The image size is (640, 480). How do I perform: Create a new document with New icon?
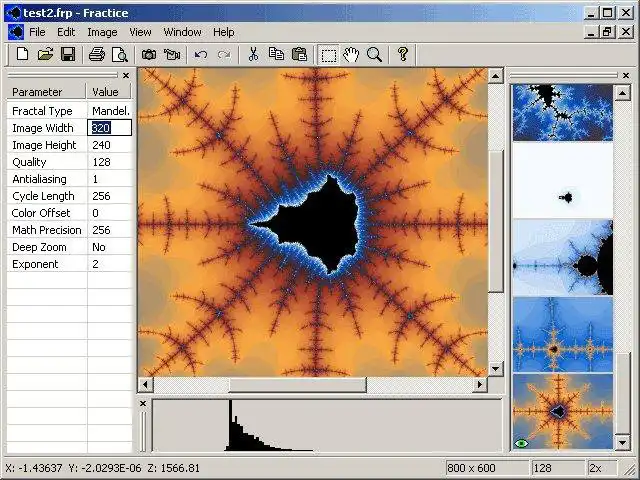tap(22, 54)
